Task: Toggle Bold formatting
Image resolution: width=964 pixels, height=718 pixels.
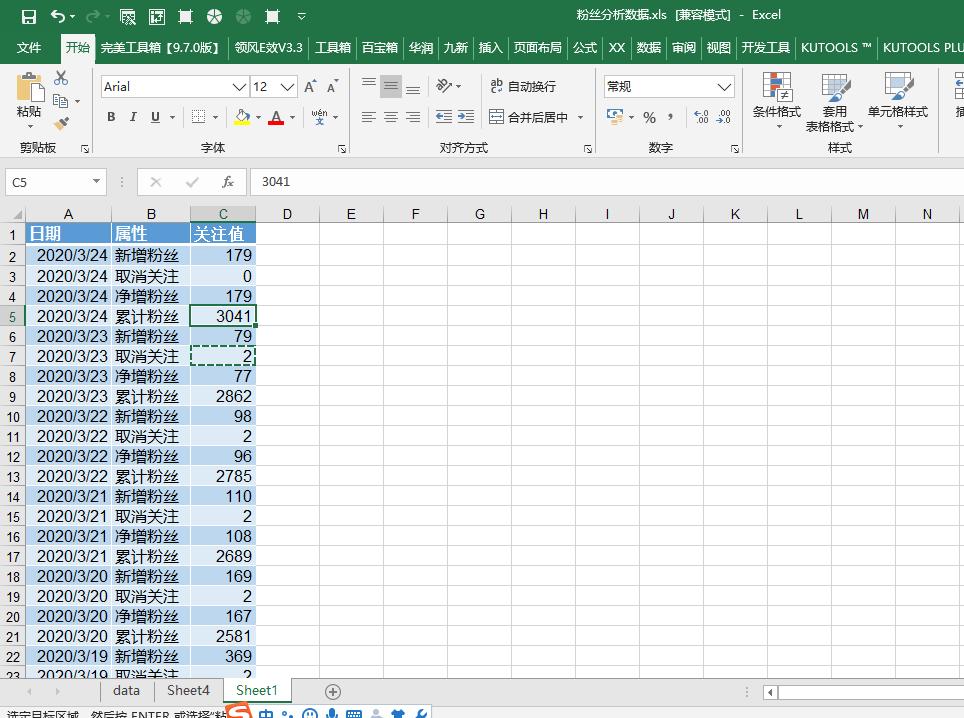Action: click(110, 117)
